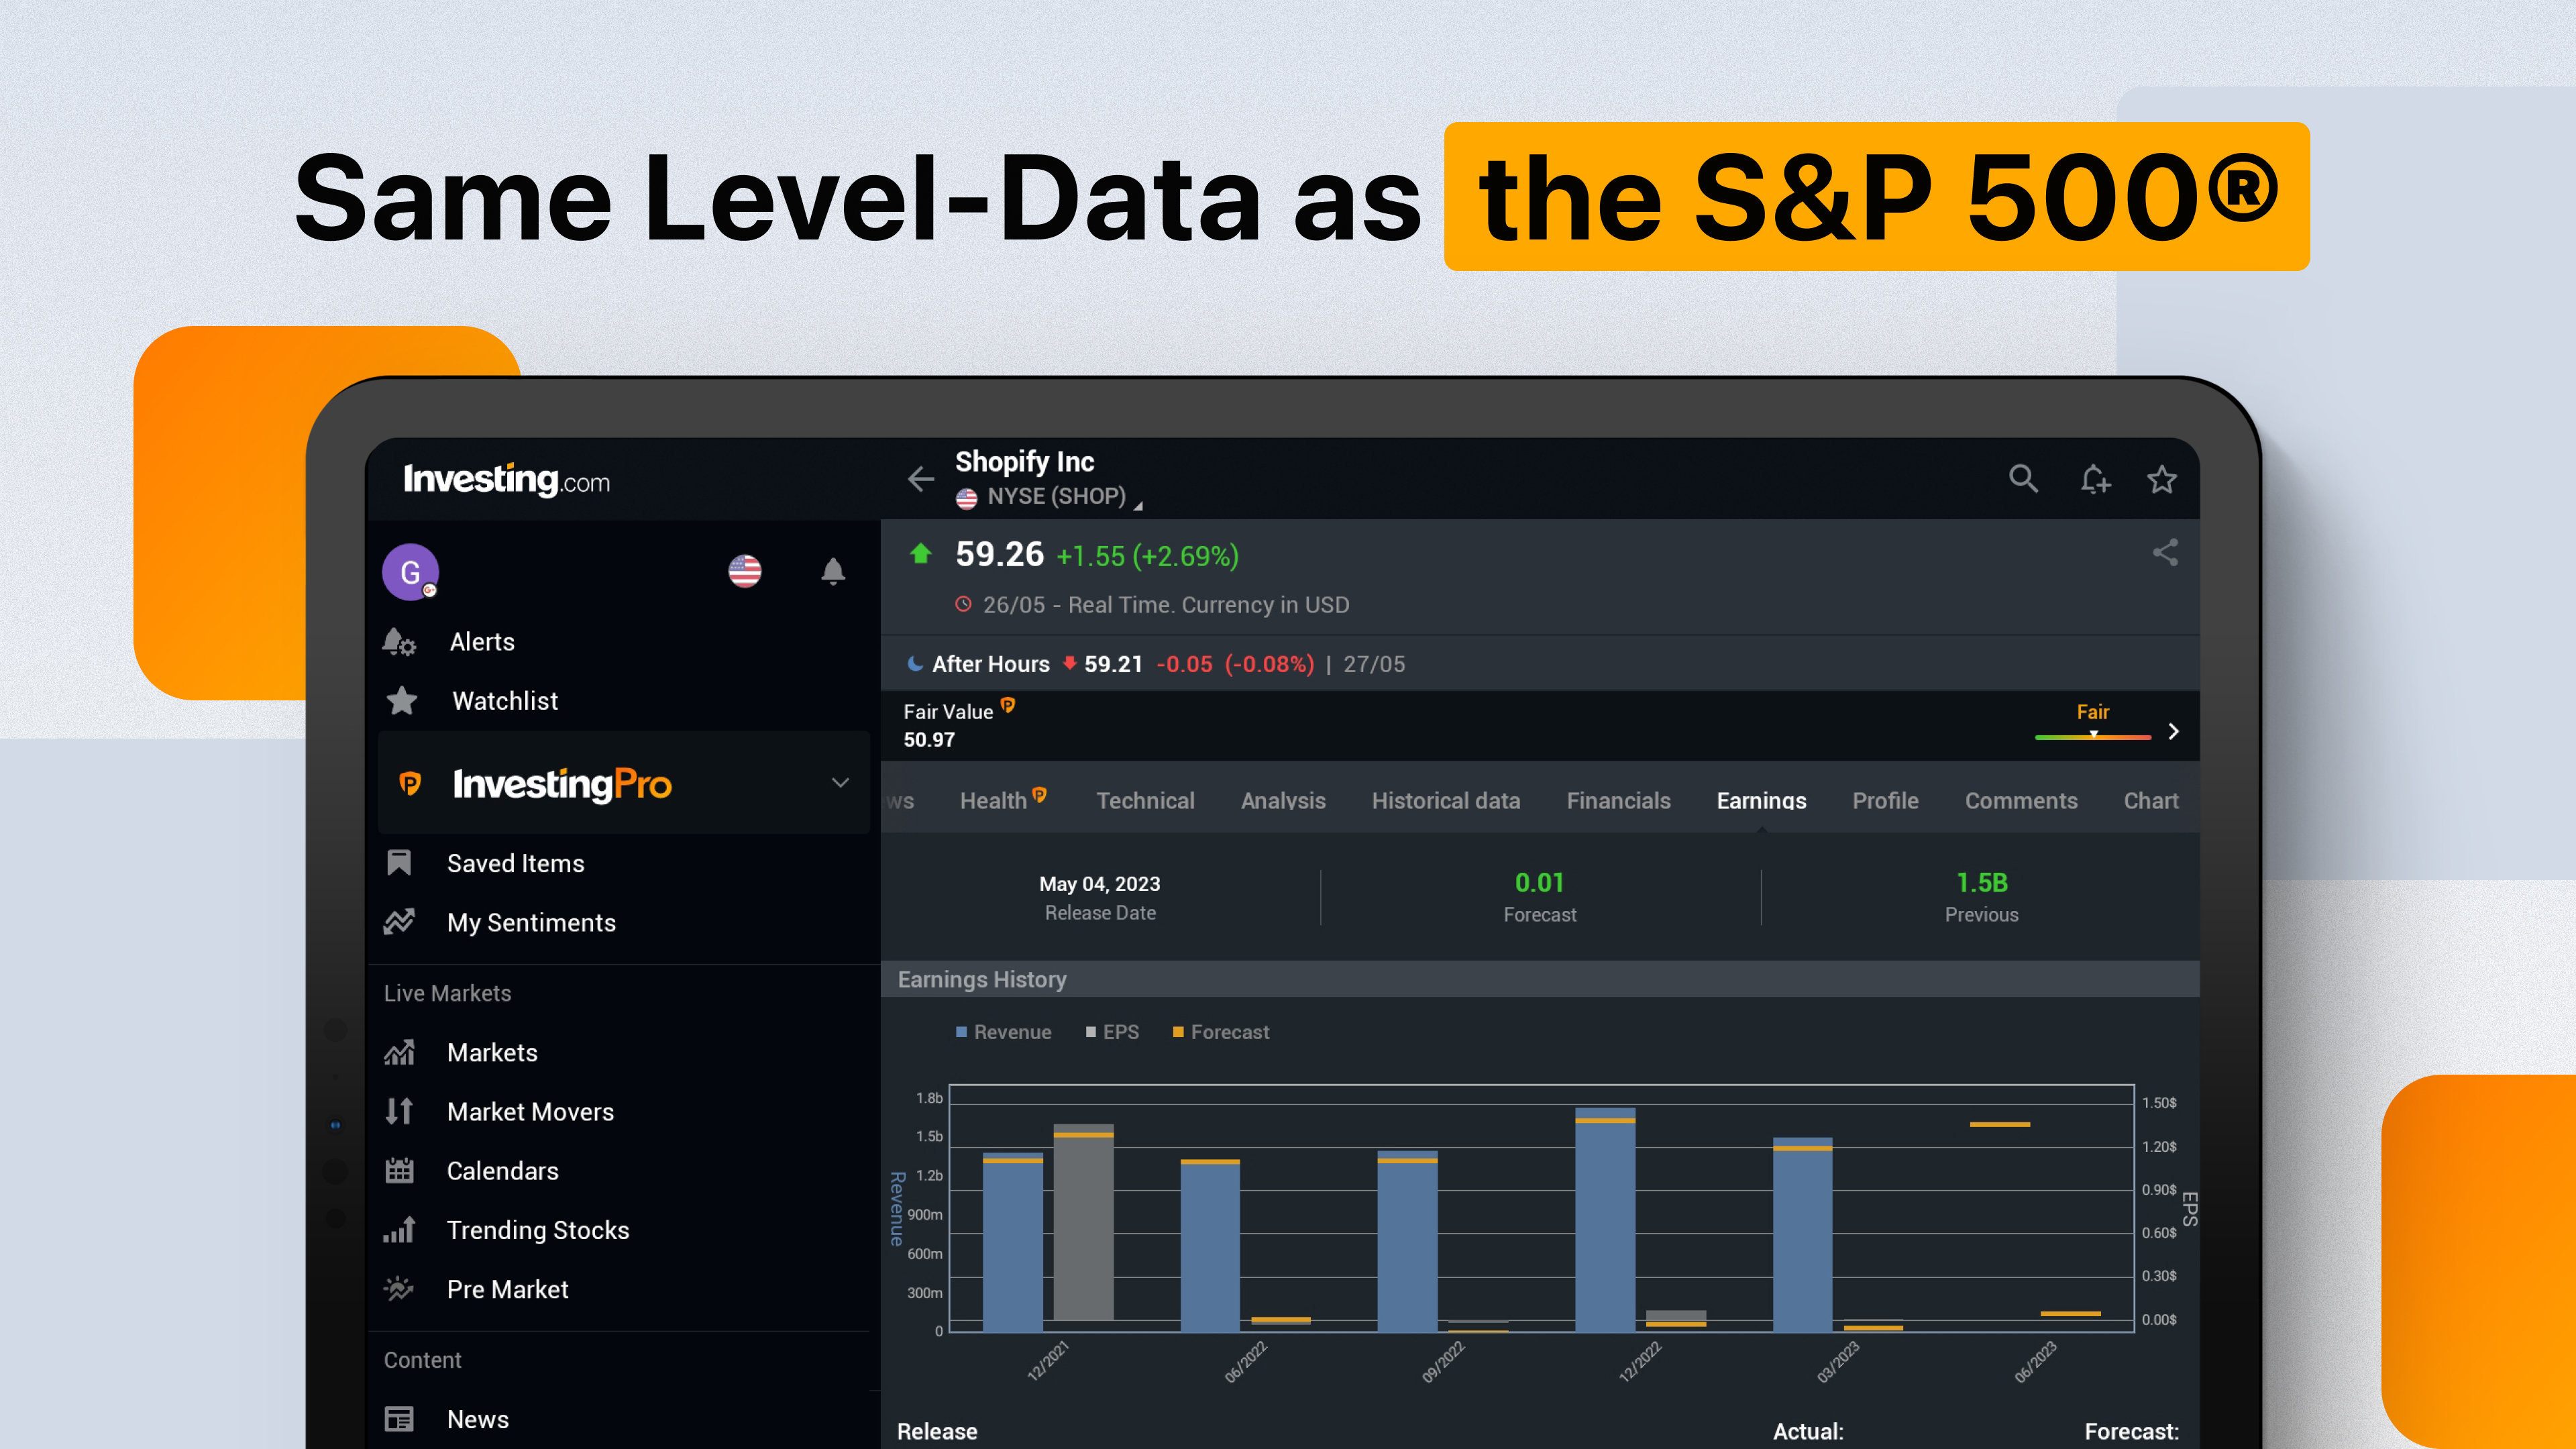Click the Fair value gauge slider
The height and width of the screenshot is (1449, 2576).
coord(2092,736)
